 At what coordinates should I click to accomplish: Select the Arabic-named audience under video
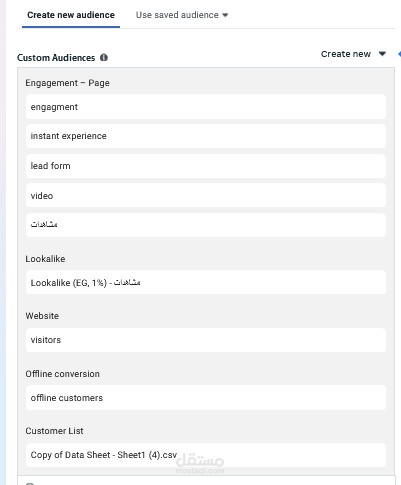coord(206,225)
